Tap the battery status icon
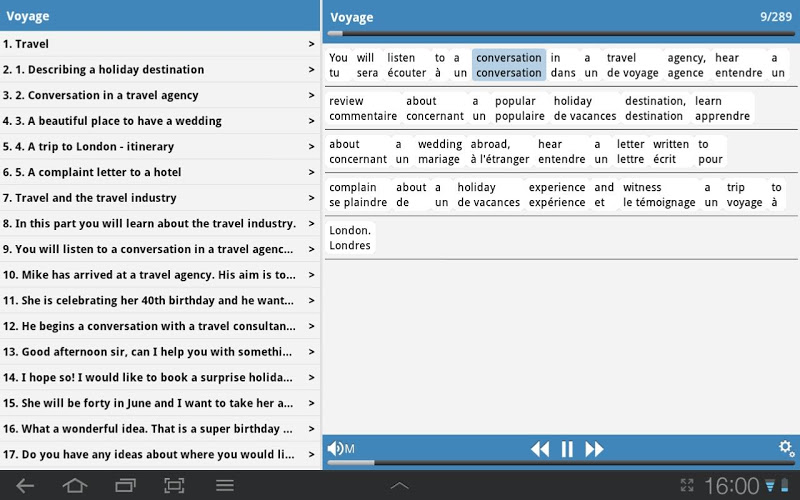This screenshot has width=800, height=500. click(784, 485)
